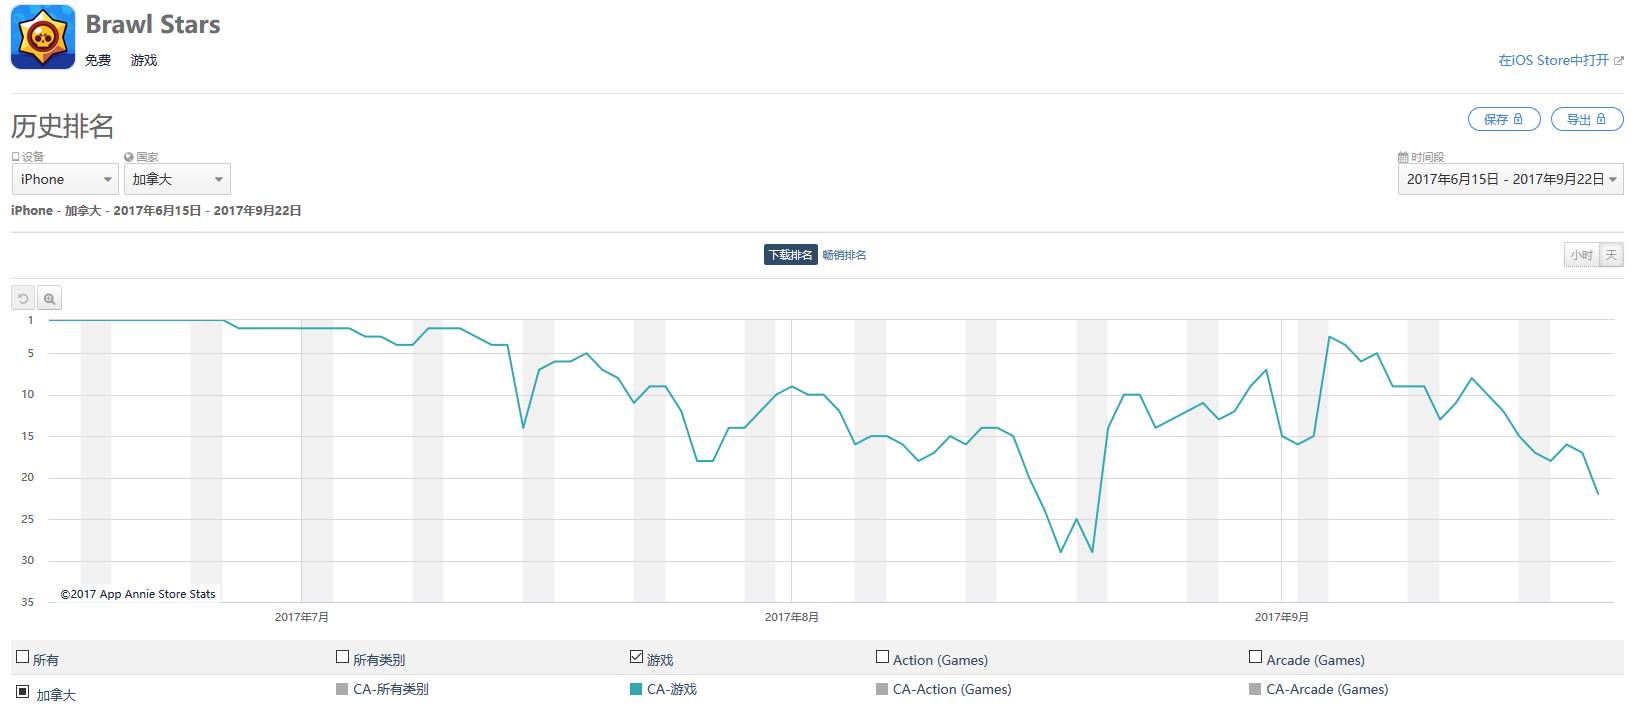
Task: Click the teal CA-游戏 legend swatch
Action: click(636, 689)
